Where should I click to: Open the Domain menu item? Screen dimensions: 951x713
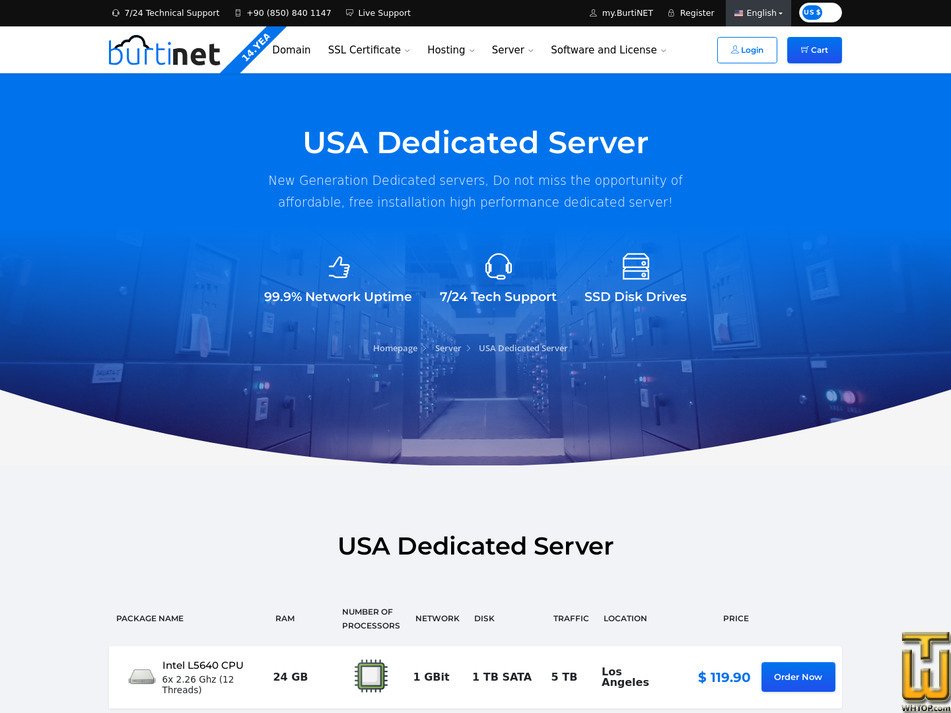coord(291,49)
